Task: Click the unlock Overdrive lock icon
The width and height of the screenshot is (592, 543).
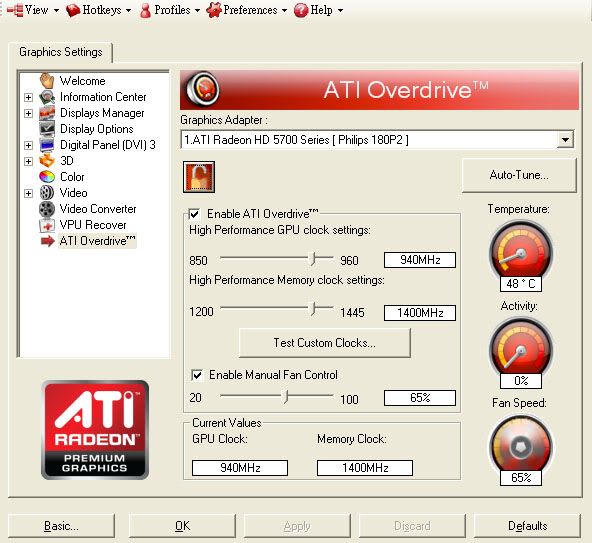Action: click(199, 177)
